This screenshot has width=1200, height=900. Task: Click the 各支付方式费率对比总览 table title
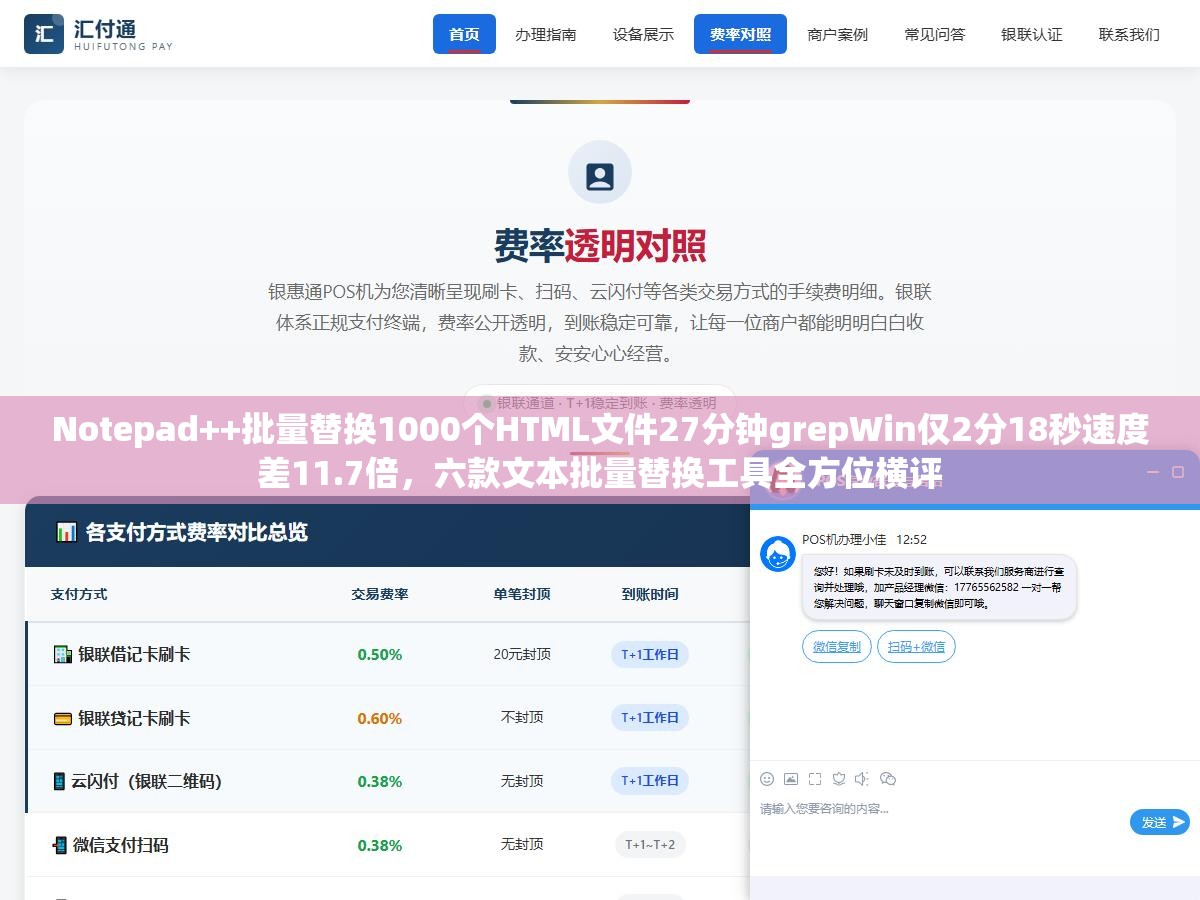(197, 532)
